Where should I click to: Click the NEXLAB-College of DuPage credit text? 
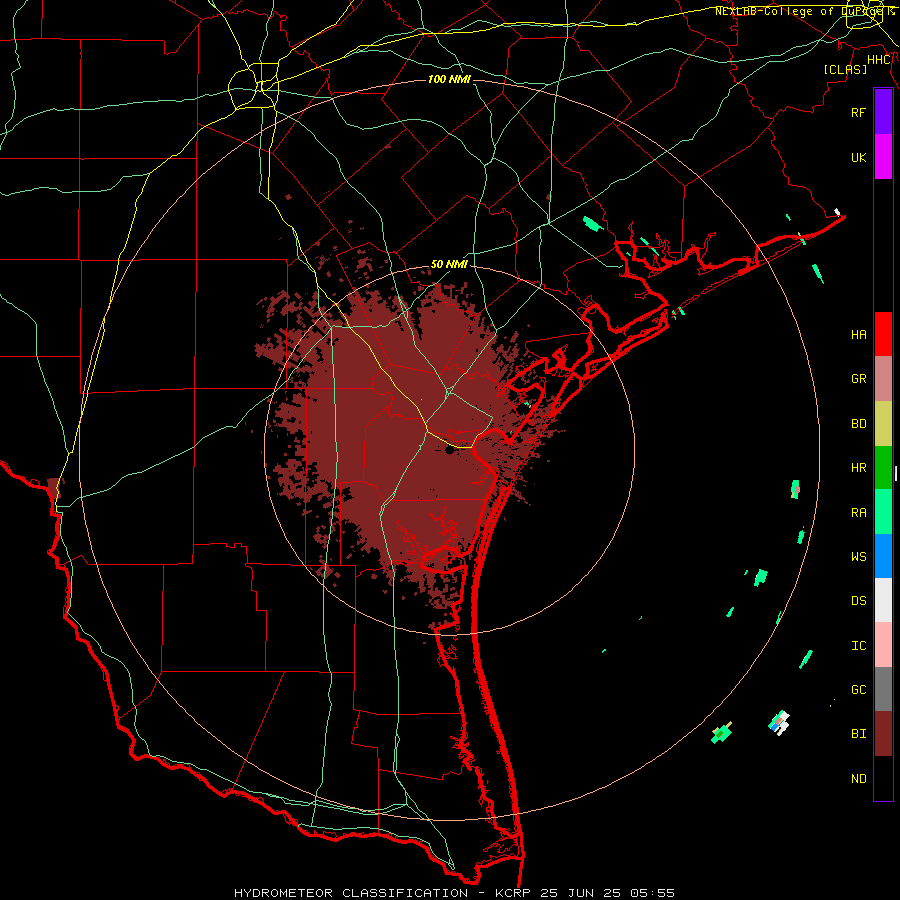coord(804,11)
